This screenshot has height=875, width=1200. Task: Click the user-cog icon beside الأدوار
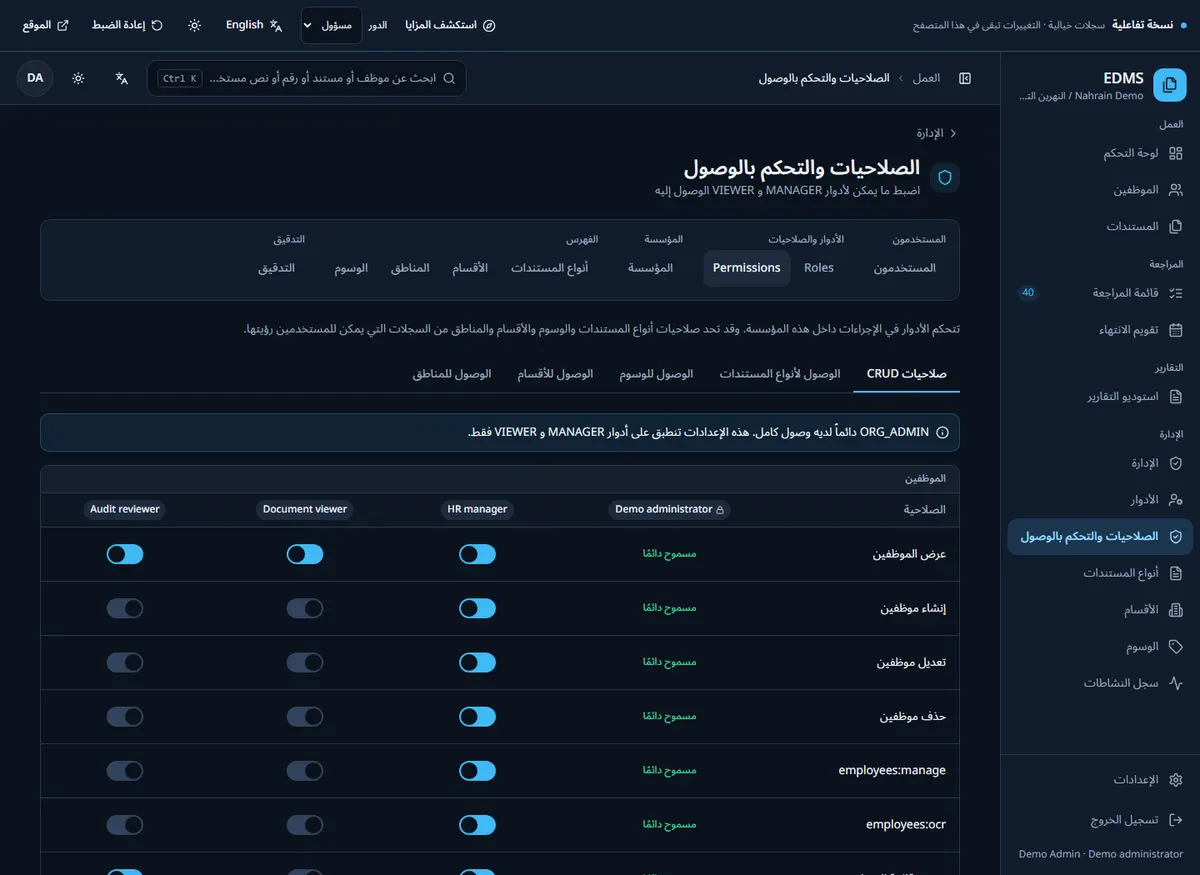(x=1176, y=499)
